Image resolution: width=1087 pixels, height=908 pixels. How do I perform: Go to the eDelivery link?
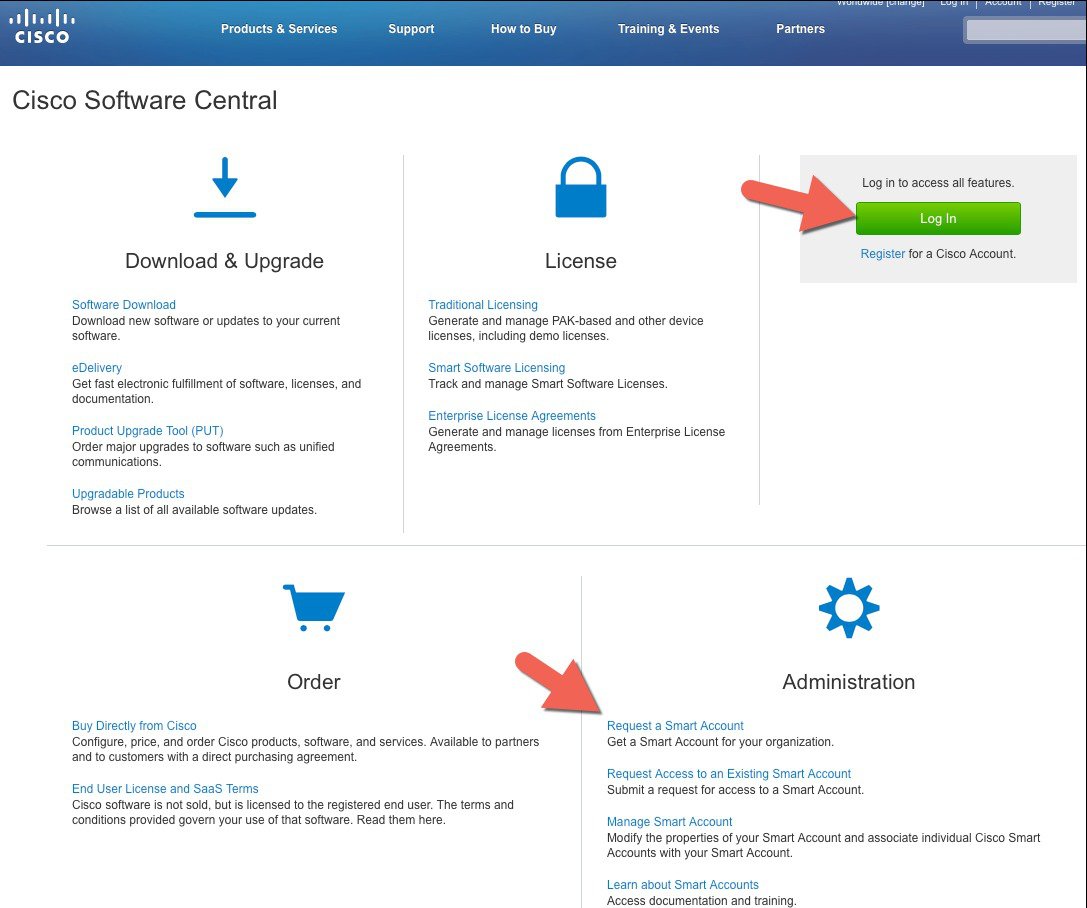click(97, 367)
